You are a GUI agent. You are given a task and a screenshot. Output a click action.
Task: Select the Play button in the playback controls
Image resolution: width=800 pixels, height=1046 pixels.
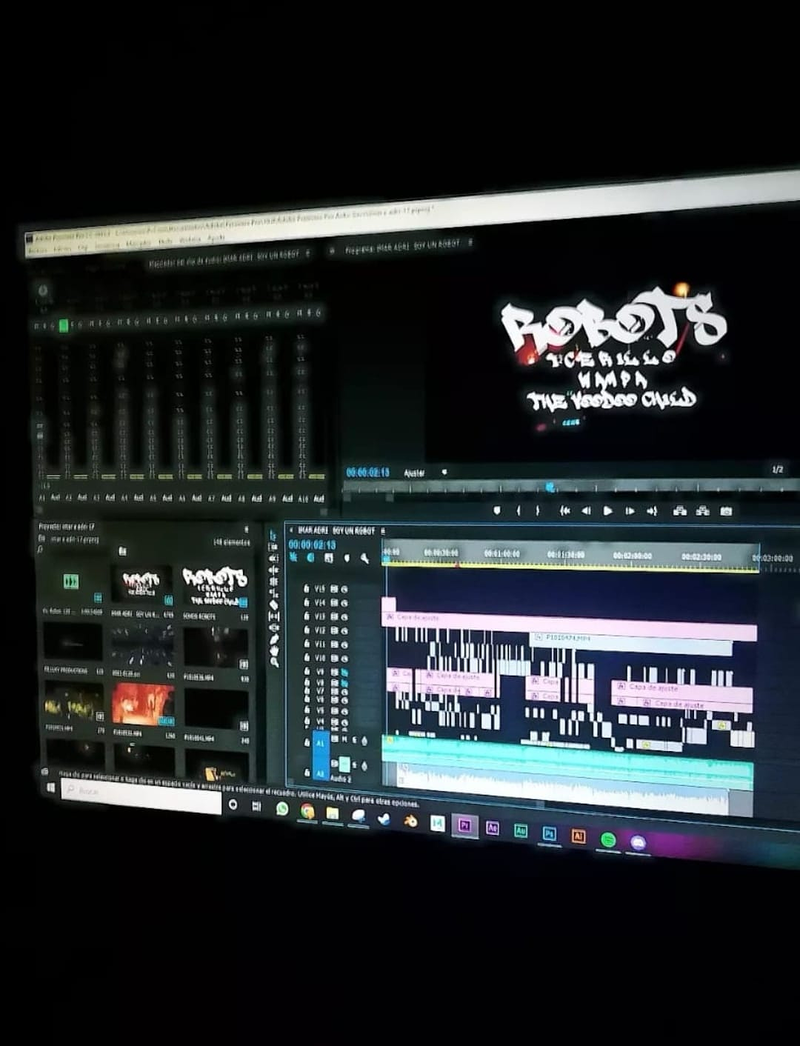pyautogui.click(x=608, y=510)
